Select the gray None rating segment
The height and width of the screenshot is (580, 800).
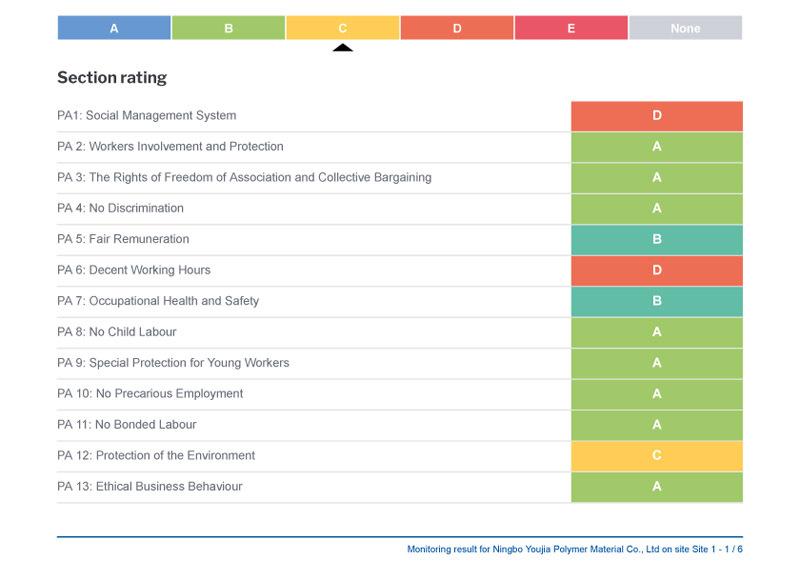[685, 28]
